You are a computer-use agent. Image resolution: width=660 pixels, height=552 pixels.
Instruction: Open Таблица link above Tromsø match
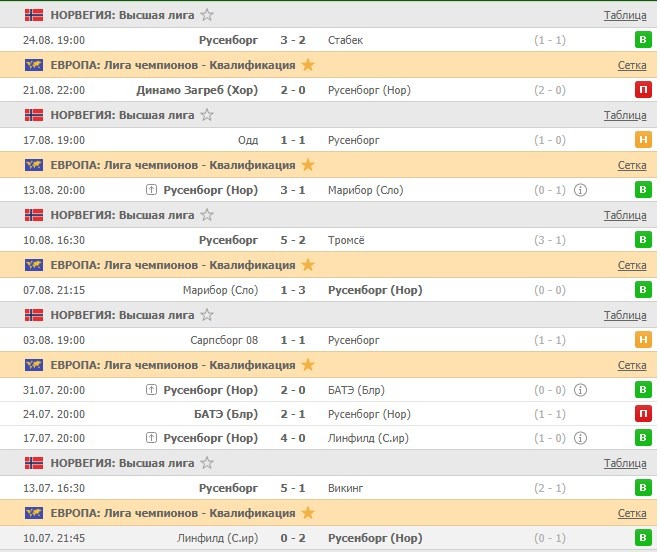tap(625, 215)
